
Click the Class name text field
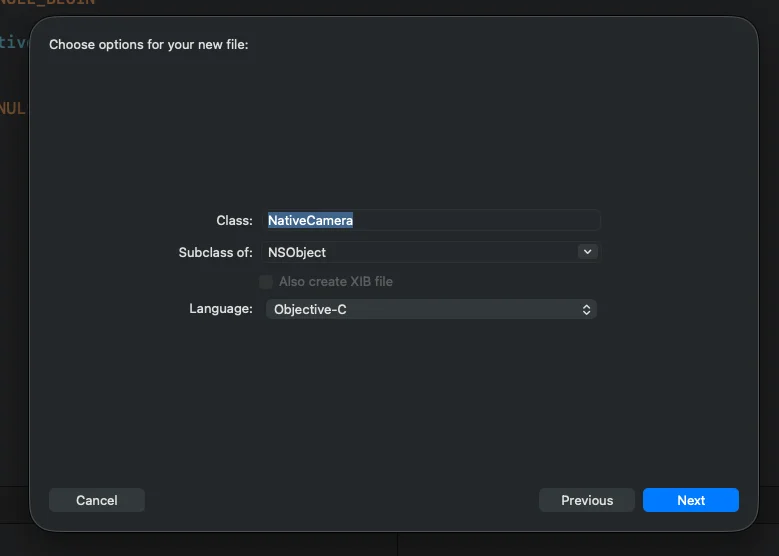click(432, 220)
